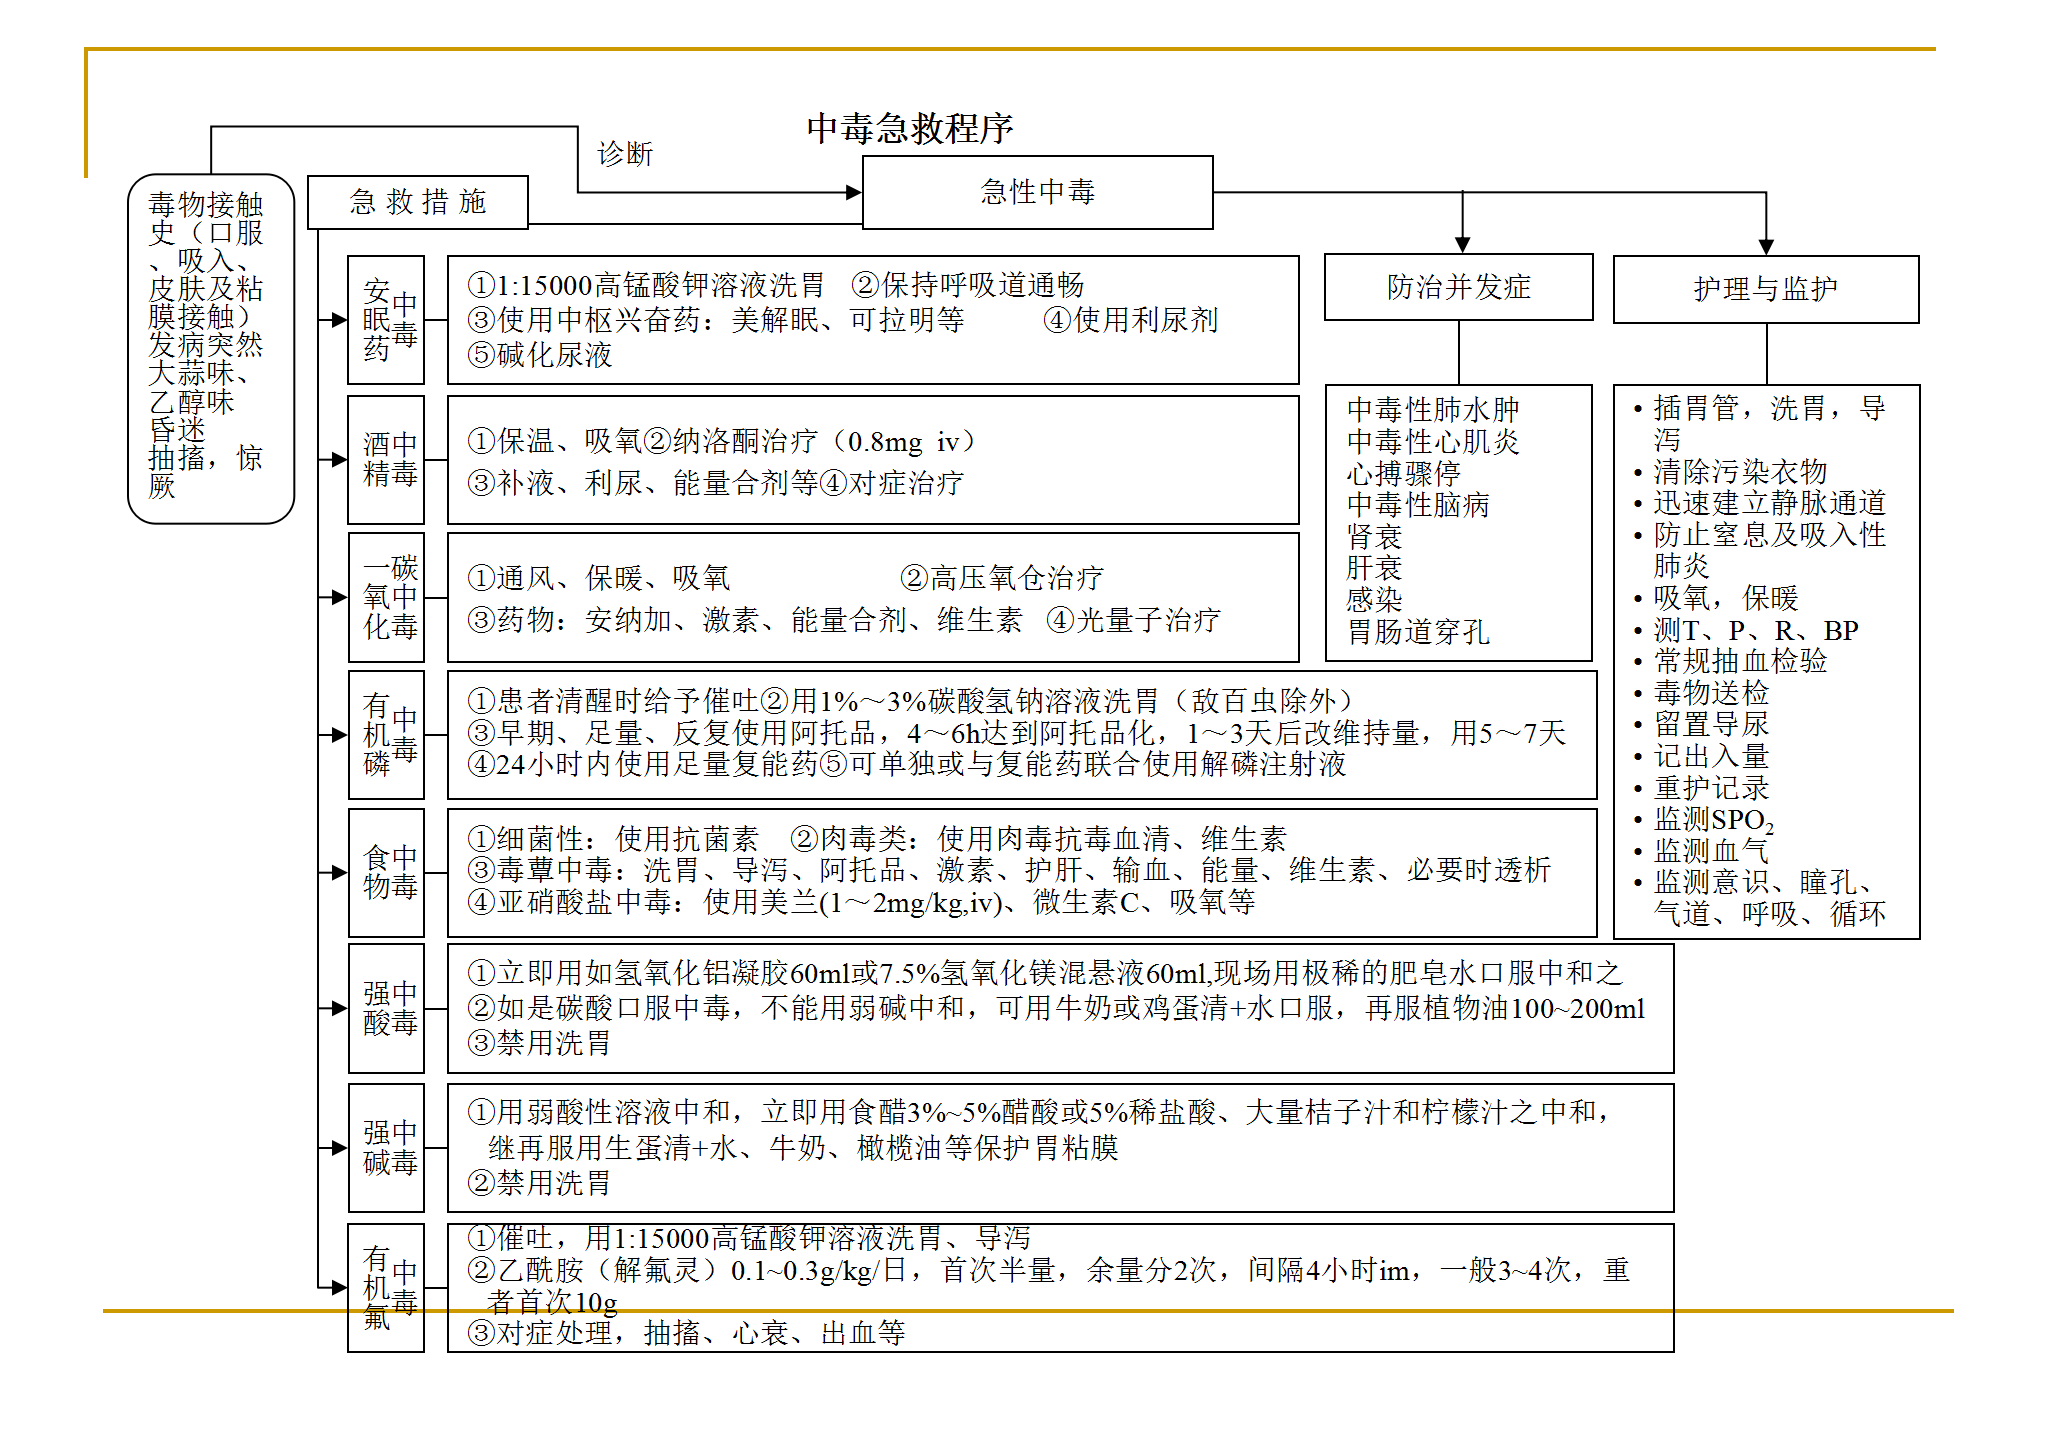Click line ④24小时内使用足量复能药
Viewport: 2056px width, 1456px height.
pos(907,764)
